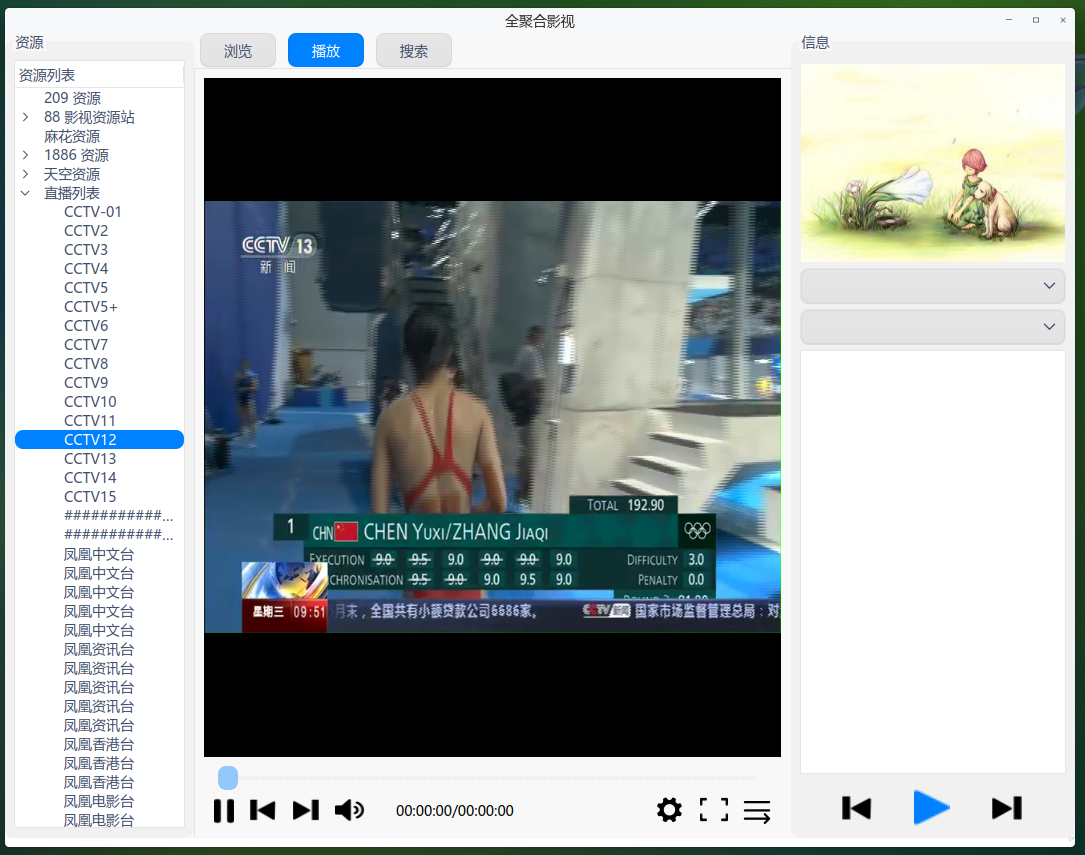Select highlighted channel CCTV12

point(99,439)
